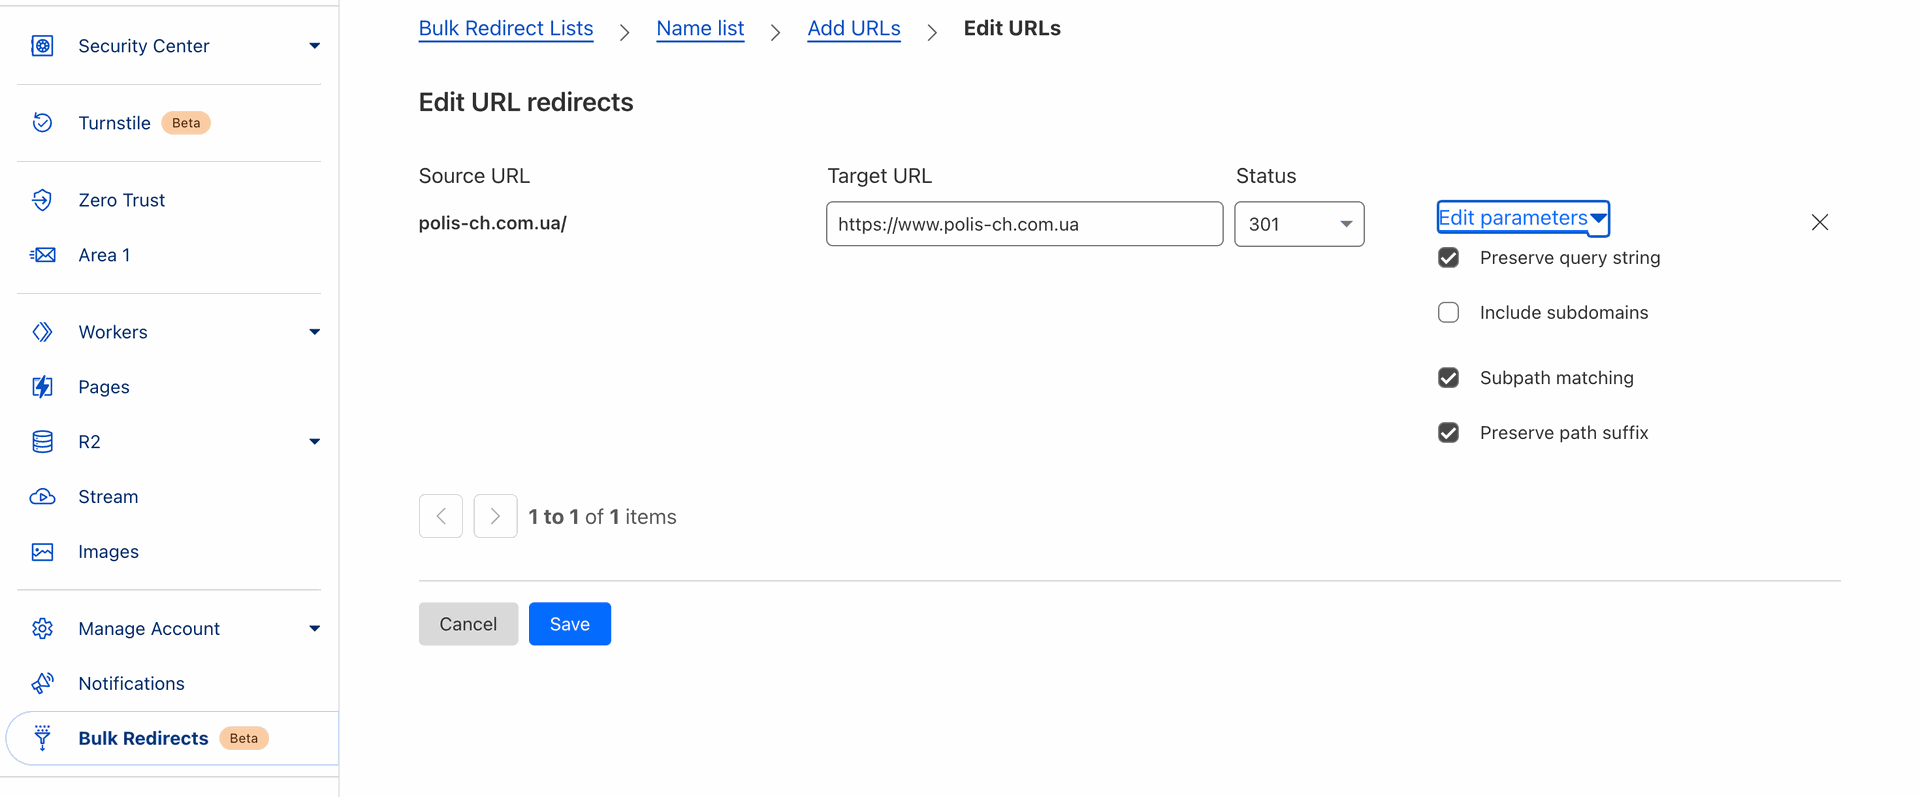The height and width of the screenshot is (797, 1920).
Task: Remove the redirect row with X
Action: [1819, 222]
